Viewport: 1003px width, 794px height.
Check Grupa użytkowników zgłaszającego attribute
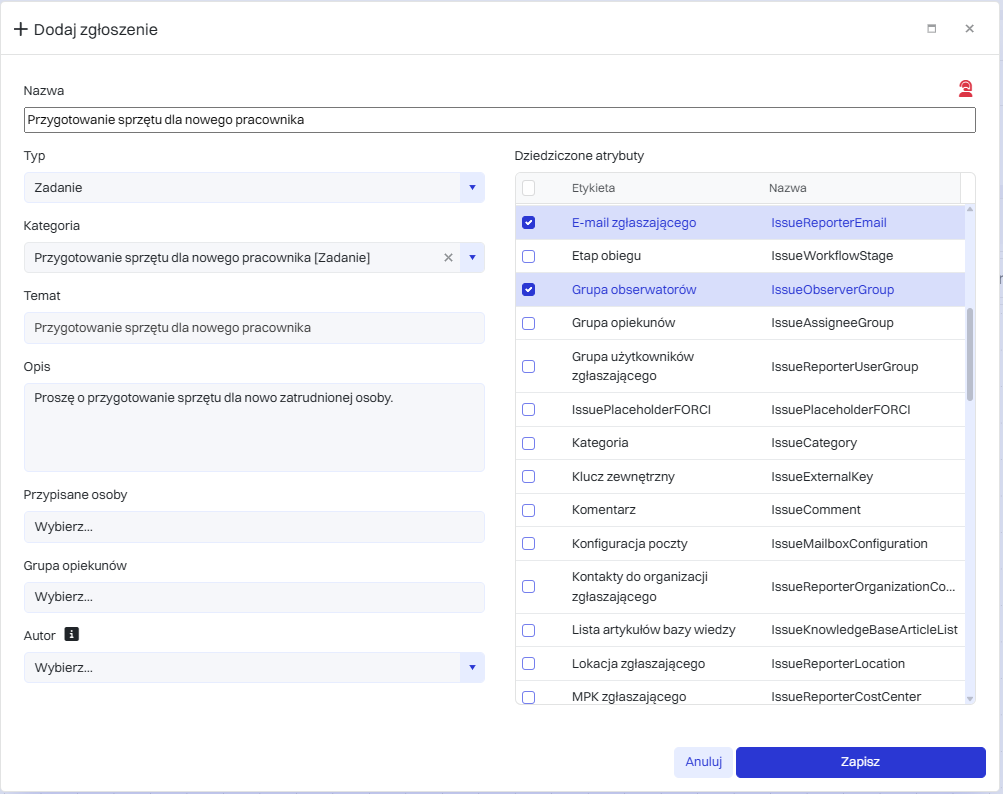tap(528, 367)
